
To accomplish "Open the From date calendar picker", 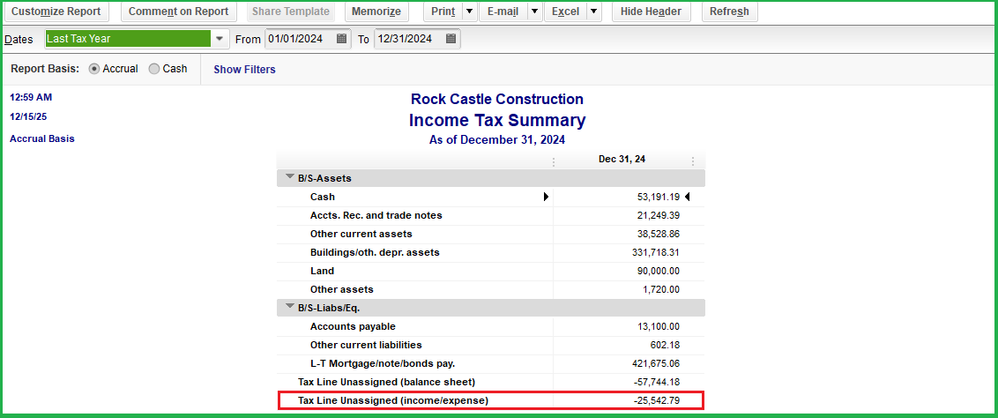I will 341,39.
